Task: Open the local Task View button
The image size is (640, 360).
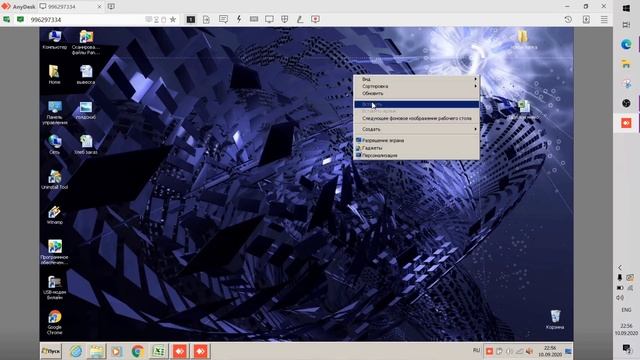Action: click(626, 25)
